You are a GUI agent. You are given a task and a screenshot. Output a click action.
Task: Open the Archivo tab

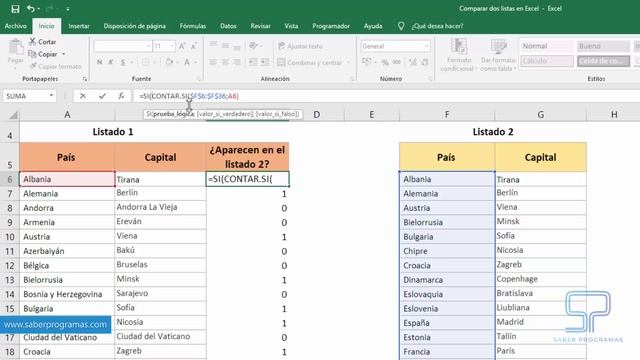(16, 26)
